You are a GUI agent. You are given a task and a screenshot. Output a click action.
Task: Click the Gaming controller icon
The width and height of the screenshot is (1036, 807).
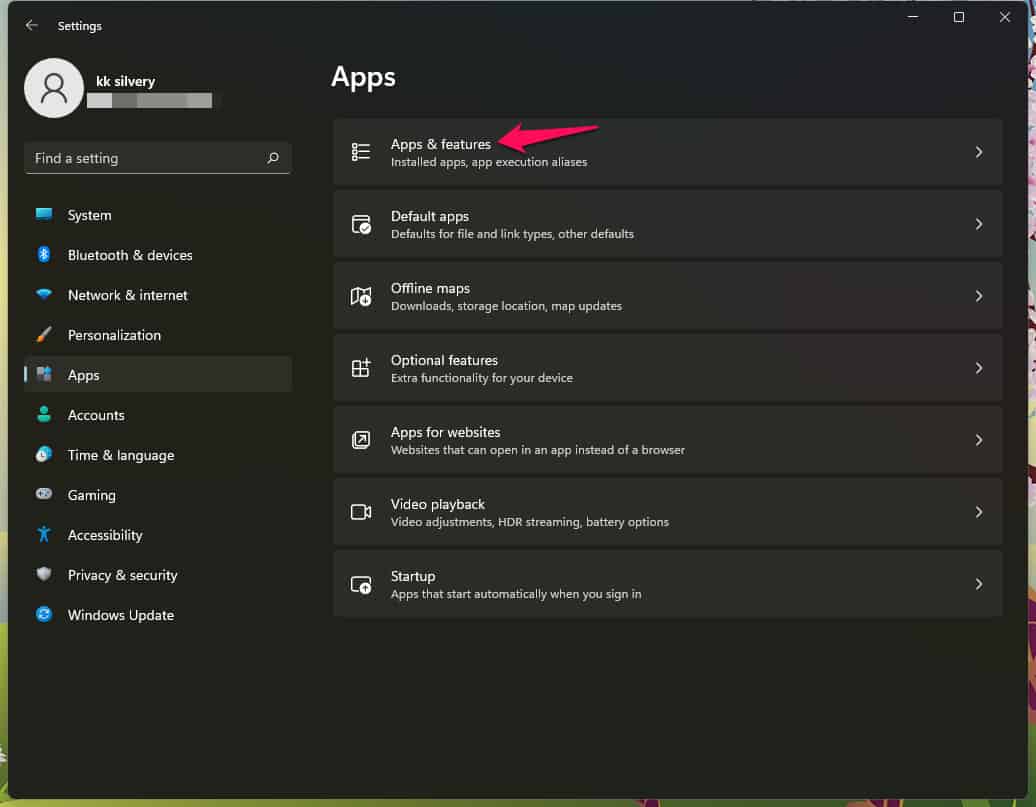coord(44,495)
